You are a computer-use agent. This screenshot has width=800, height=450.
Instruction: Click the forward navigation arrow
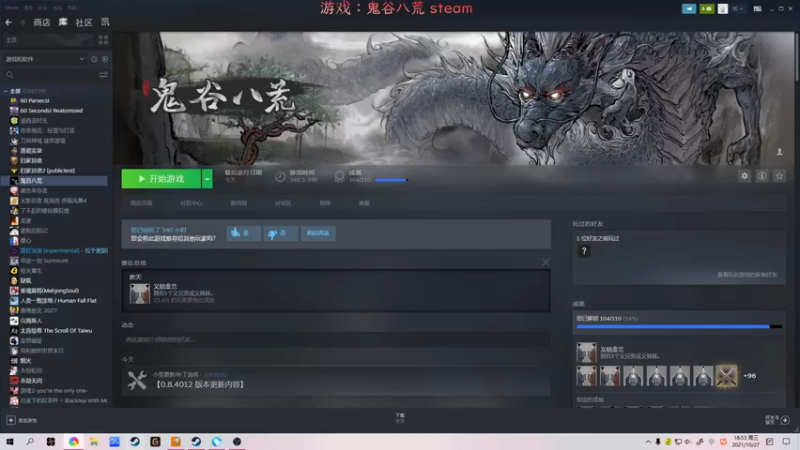click(x=22, y=22)
